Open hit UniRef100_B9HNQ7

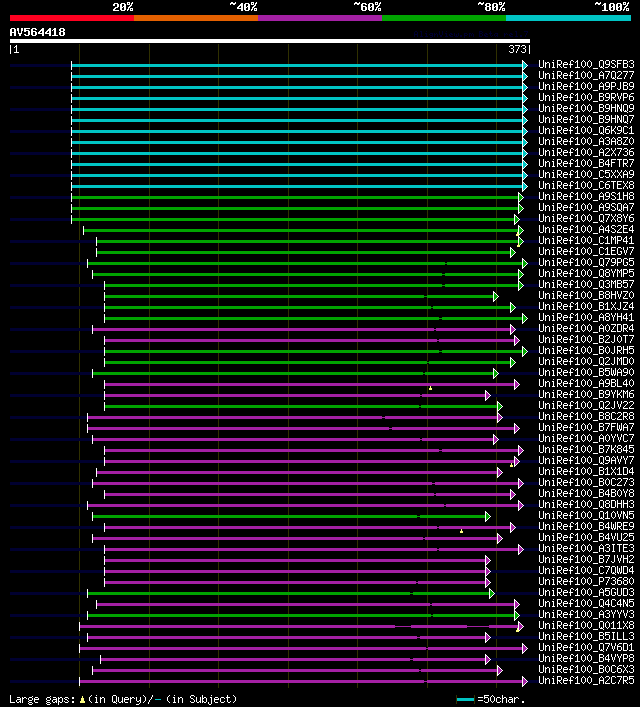click(x=586, y=119)
